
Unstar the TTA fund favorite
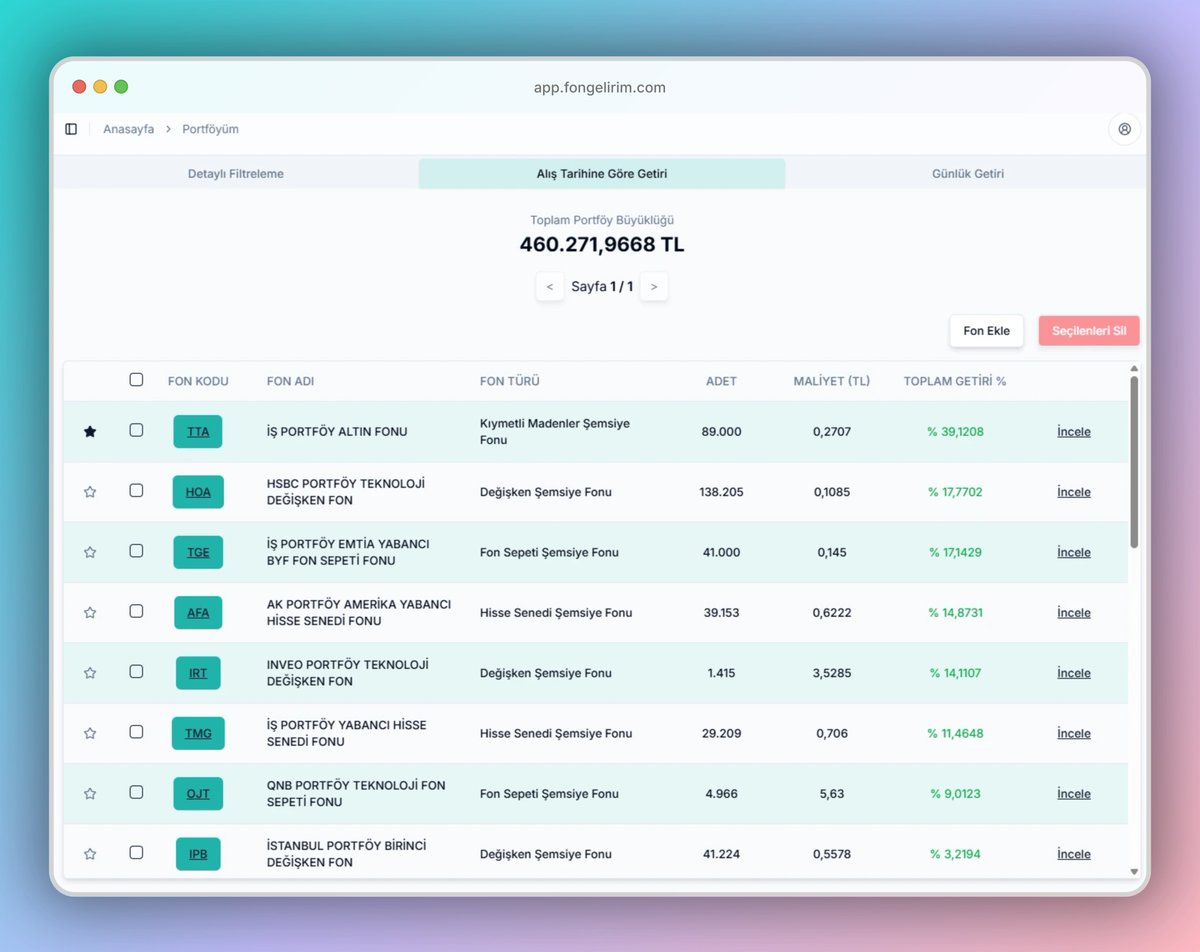click(90, 432)
